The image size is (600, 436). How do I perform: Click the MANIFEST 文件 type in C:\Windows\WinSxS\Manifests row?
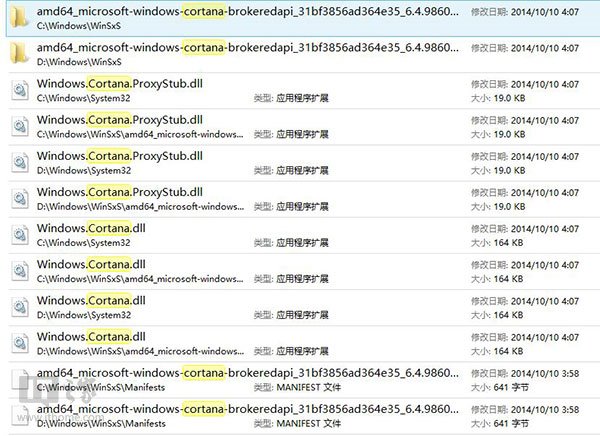point(308,387)
